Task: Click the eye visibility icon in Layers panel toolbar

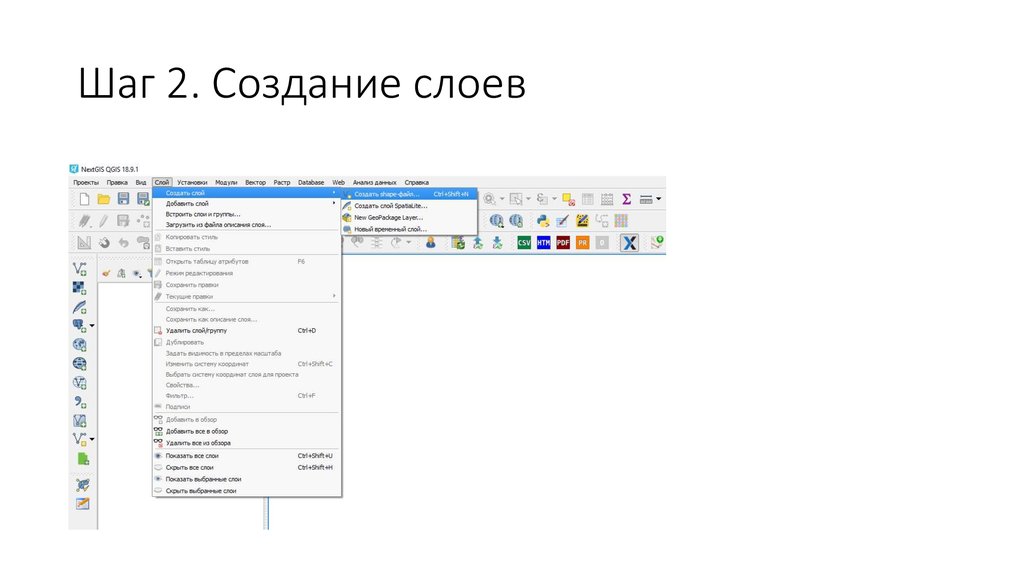Action: pos(136,274)
